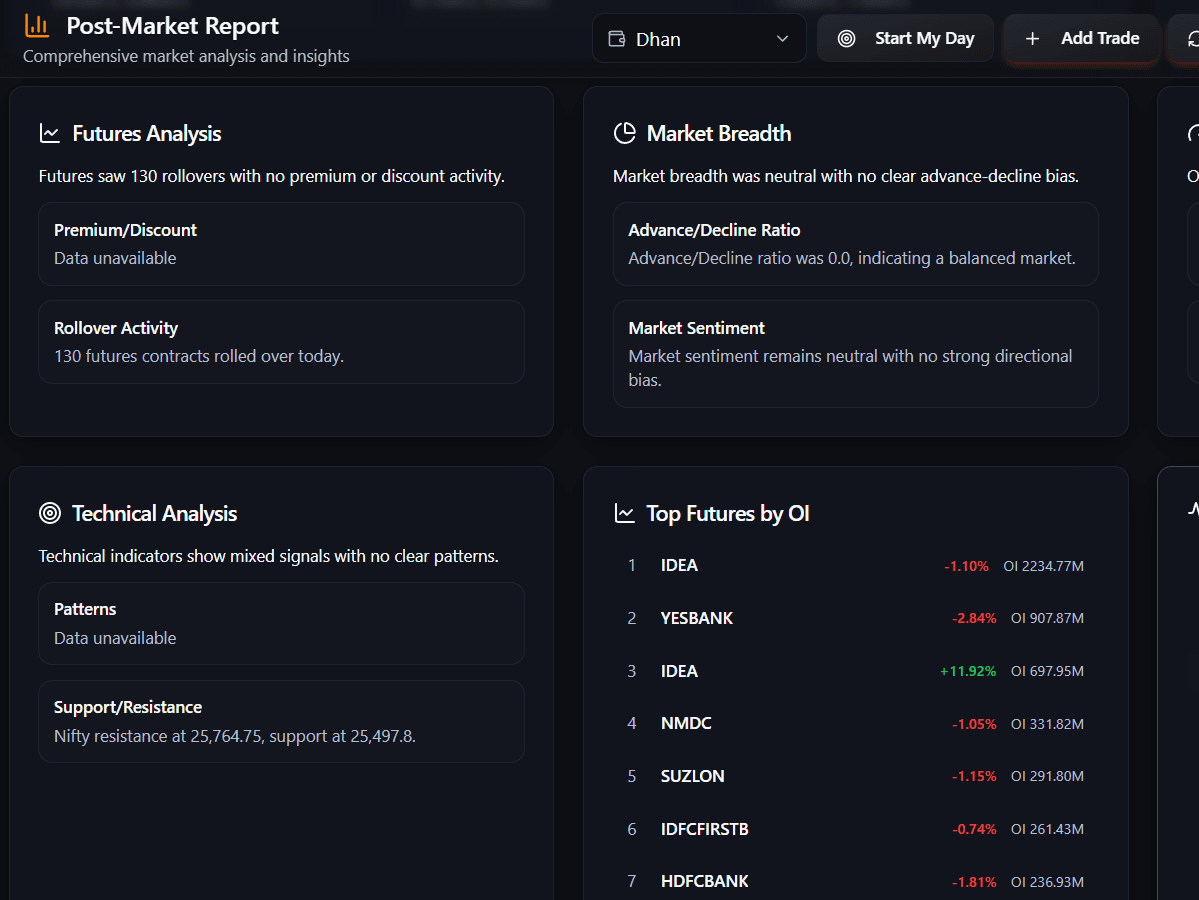Choose the IDEA row with +11.92% change
The height and width of the screenshot is (900, 1199).
point(855,671)
